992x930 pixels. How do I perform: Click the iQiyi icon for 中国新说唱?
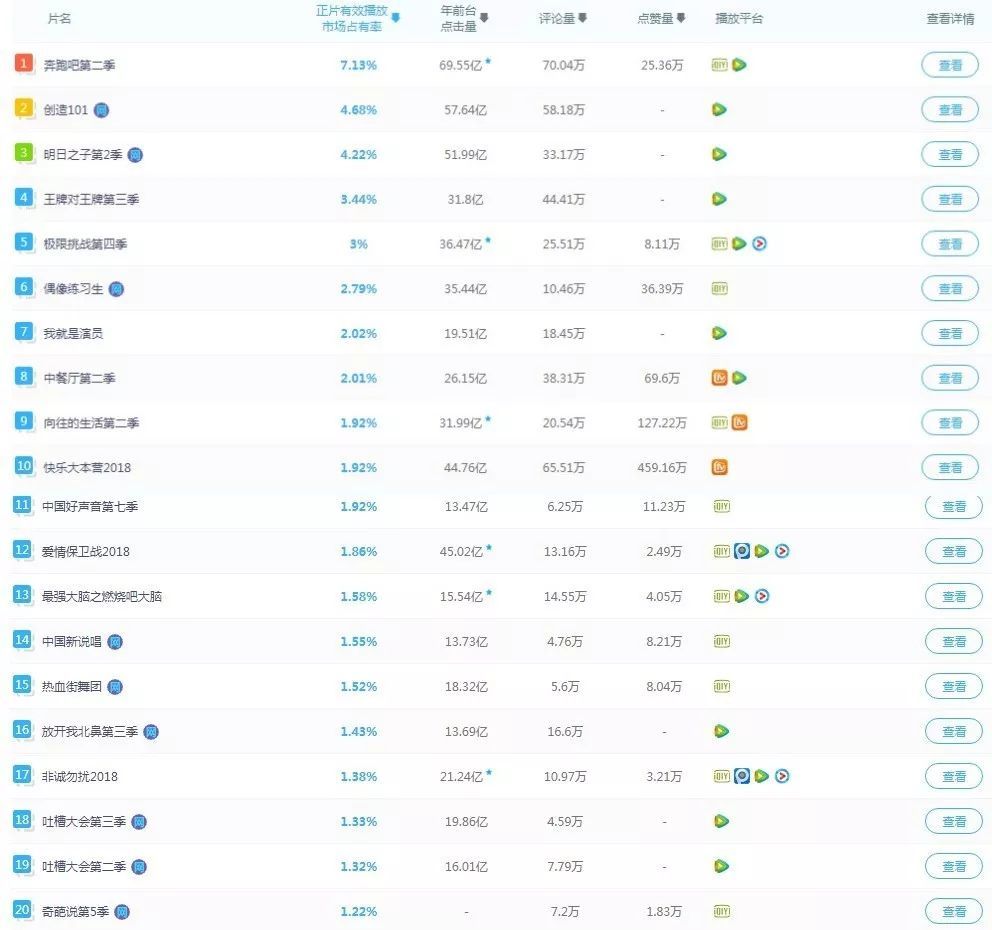(722, 642)
